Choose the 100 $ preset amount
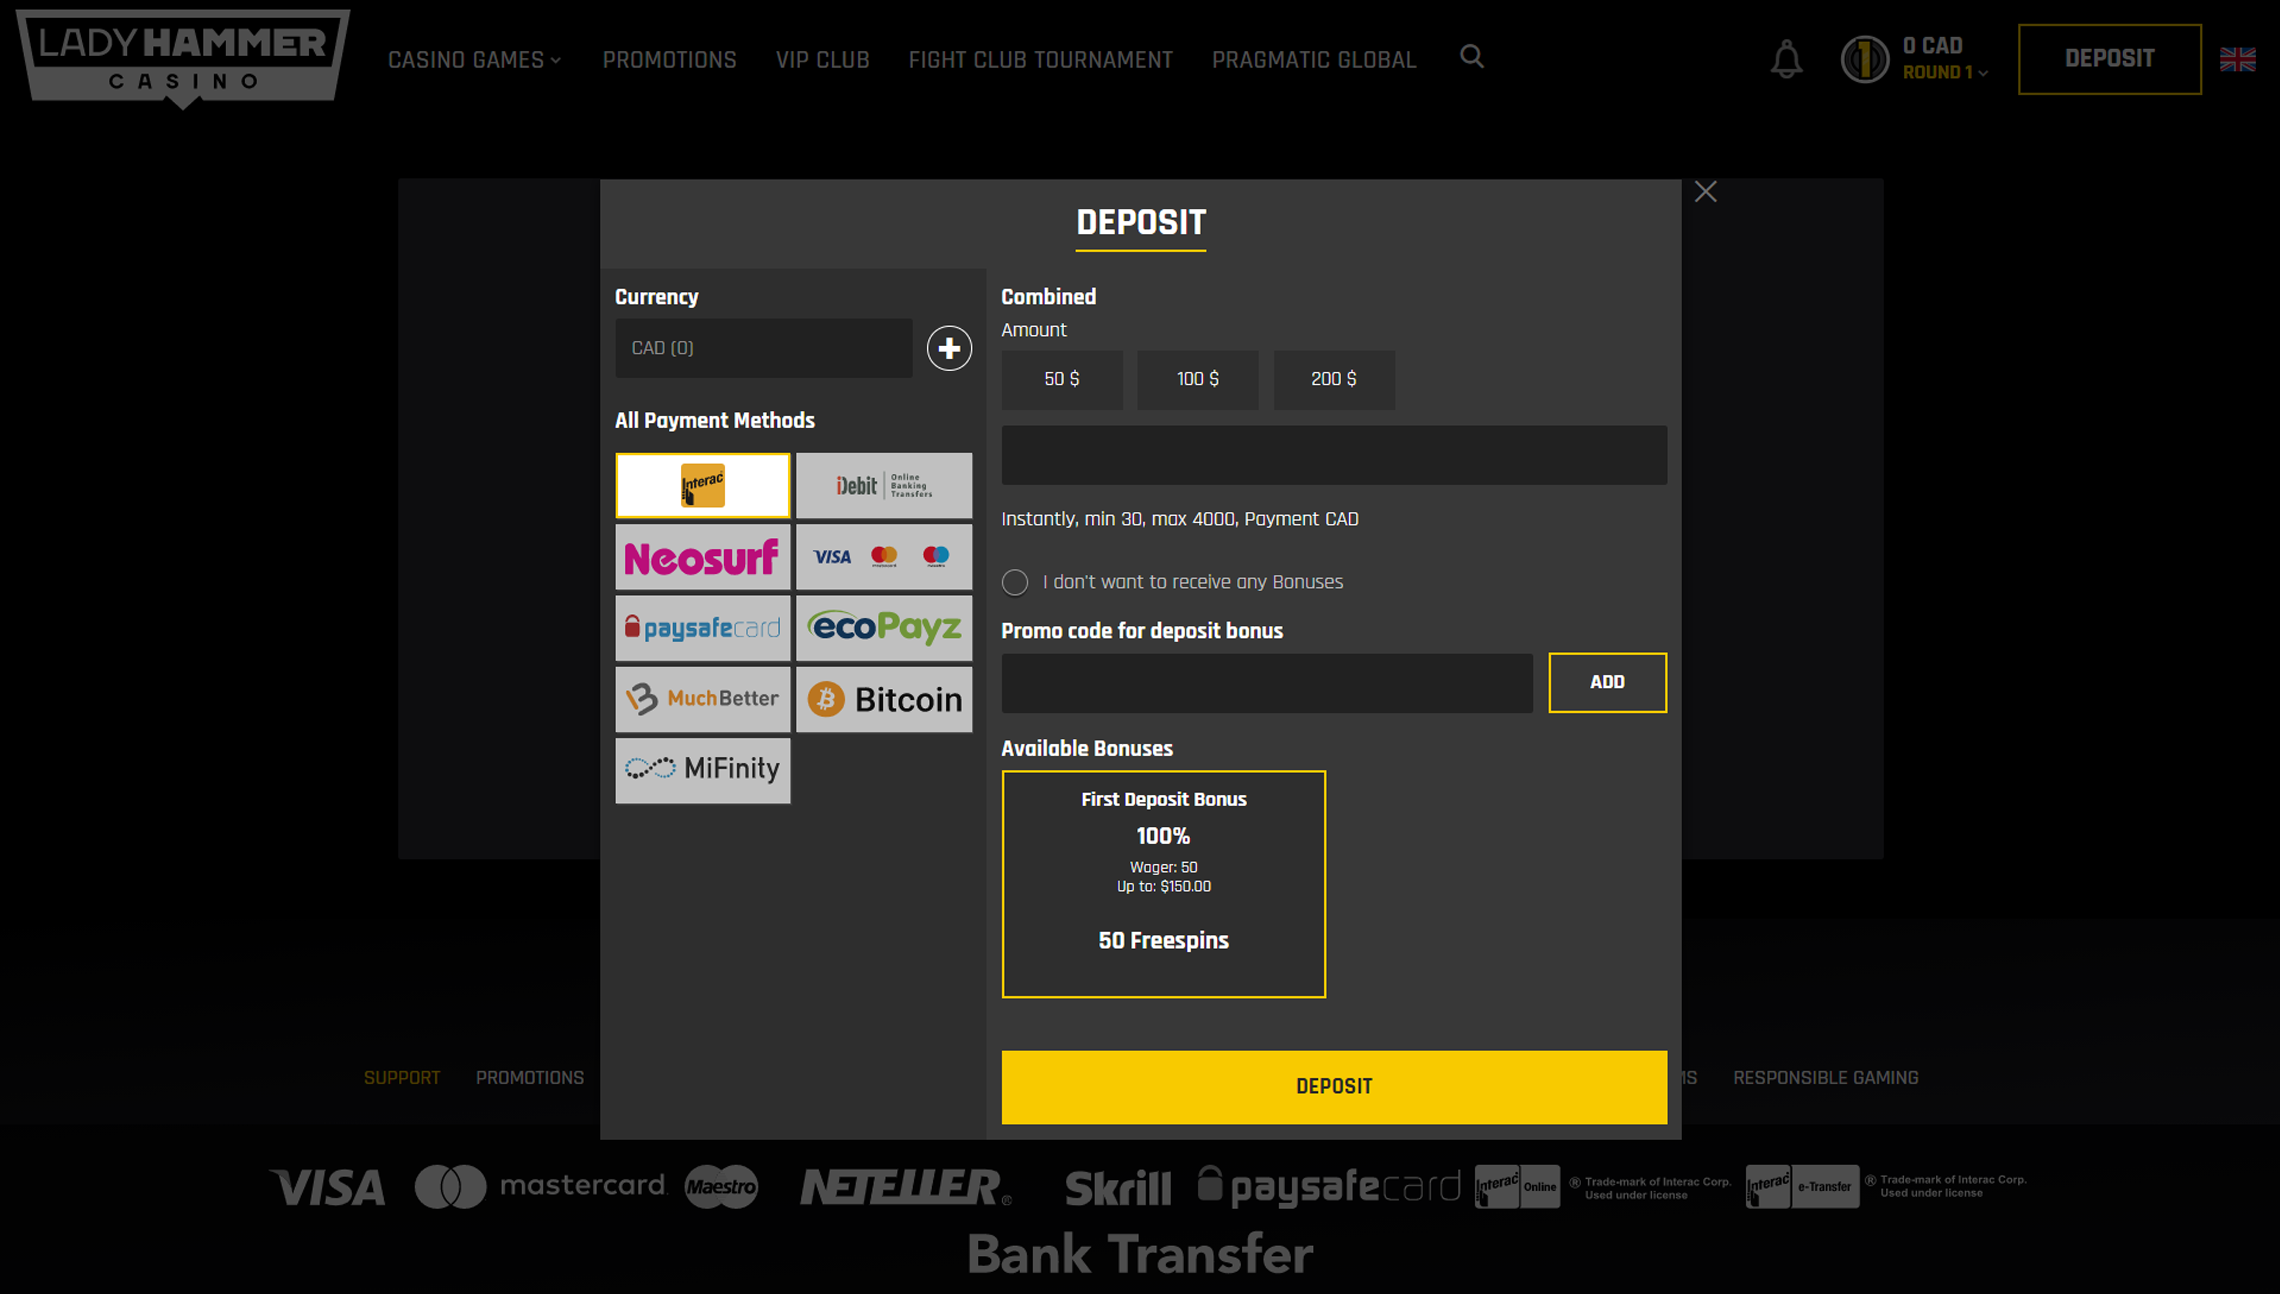The image size is (2280, 1294). (x=1197, y=379)
